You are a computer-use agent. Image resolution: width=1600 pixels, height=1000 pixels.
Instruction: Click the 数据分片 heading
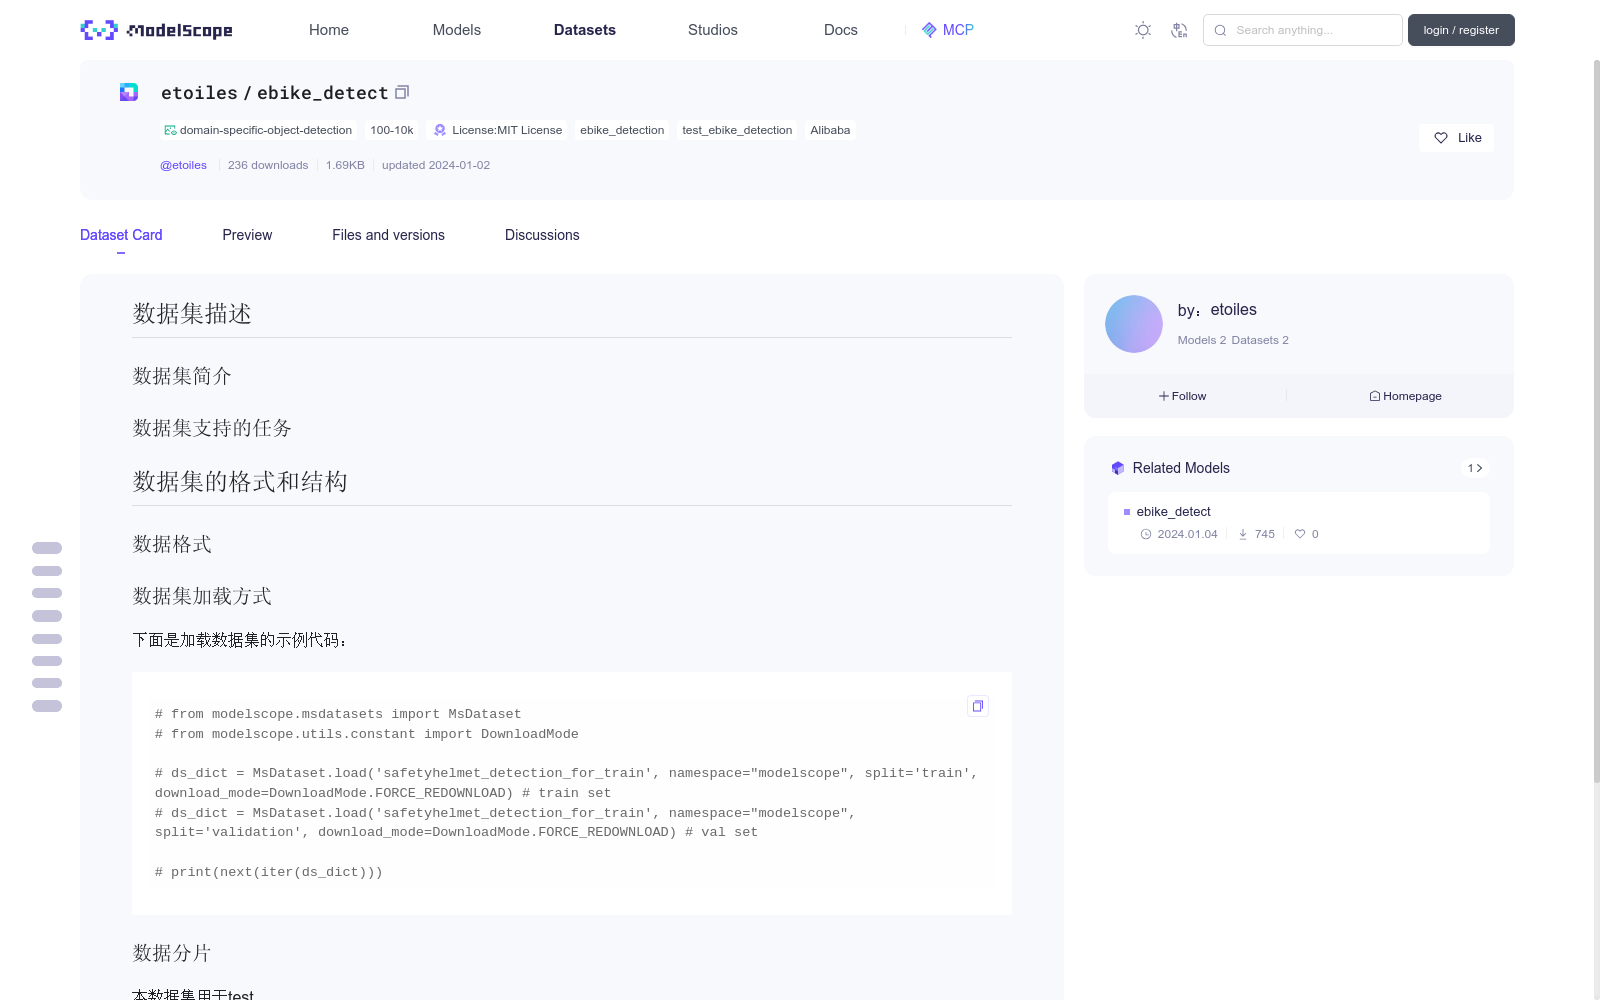pos(172,953)
